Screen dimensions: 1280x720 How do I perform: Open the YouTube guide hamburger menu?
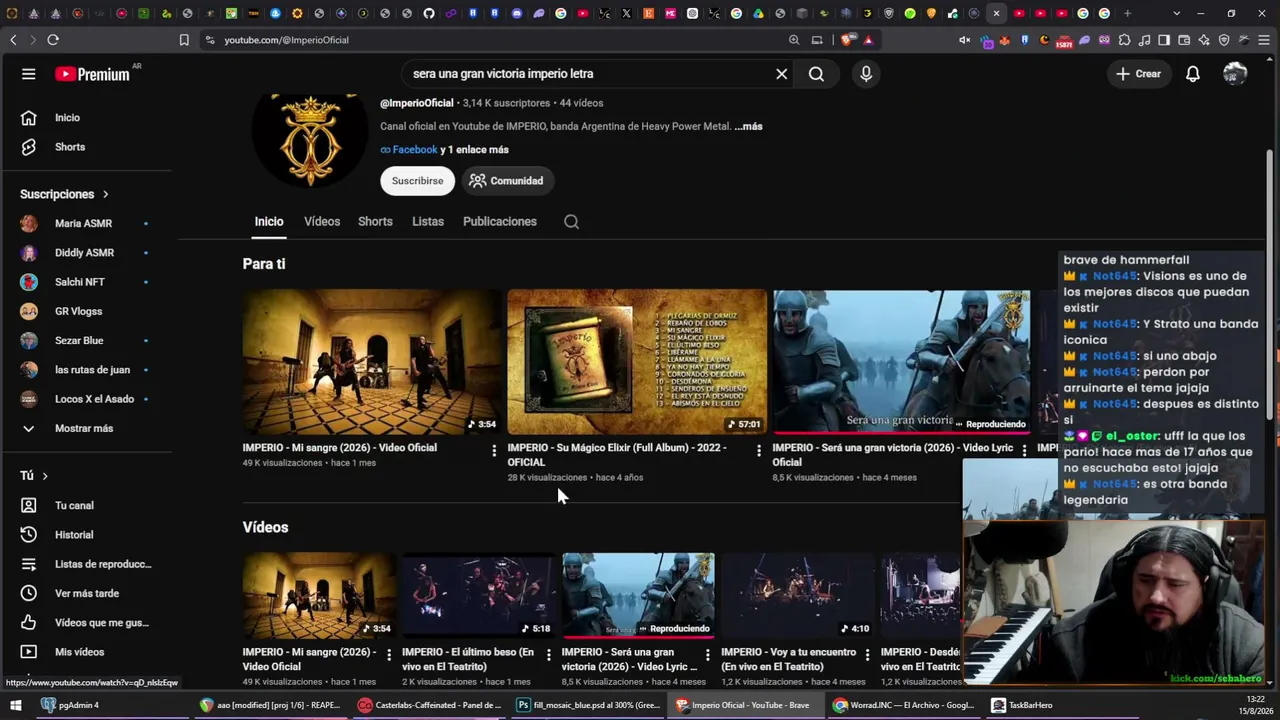(29, 74)
